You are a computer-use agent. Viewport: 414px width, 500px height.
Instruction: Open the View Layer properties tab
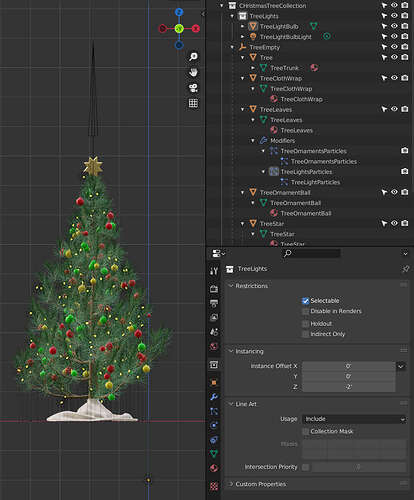point(214,317)
